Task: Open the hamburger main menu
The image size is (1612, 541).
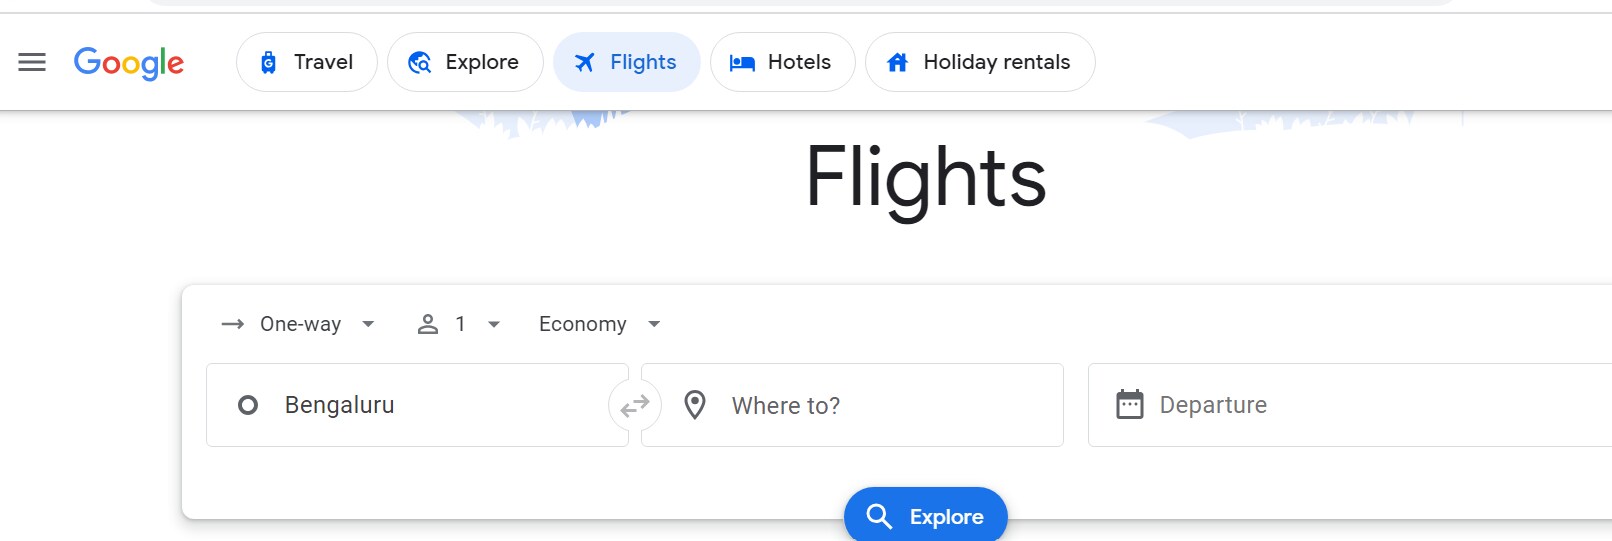Action: pos(32,62)
